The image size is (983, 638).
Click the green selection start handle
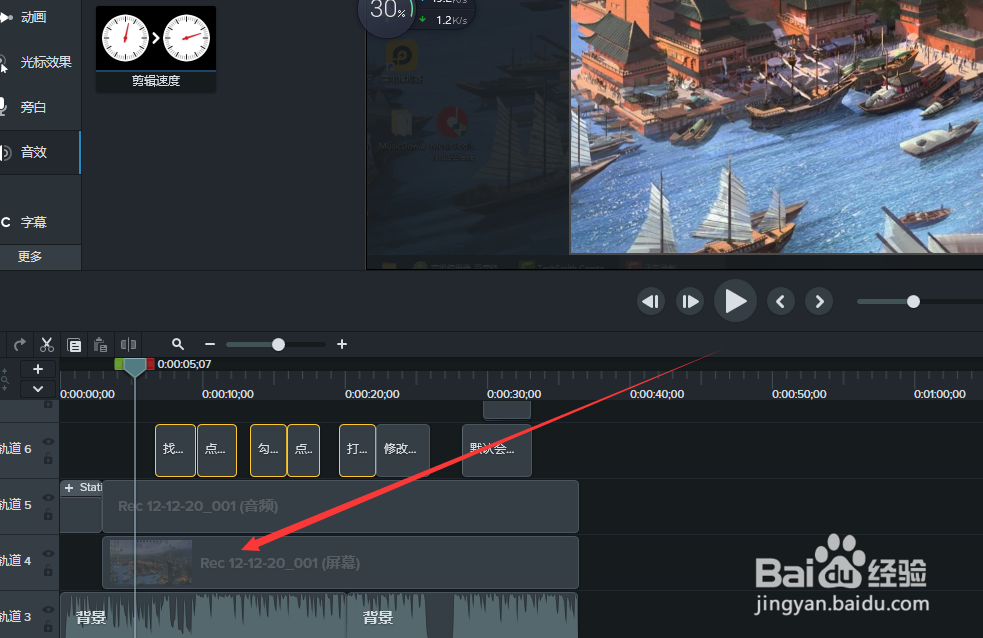(119, 364)
